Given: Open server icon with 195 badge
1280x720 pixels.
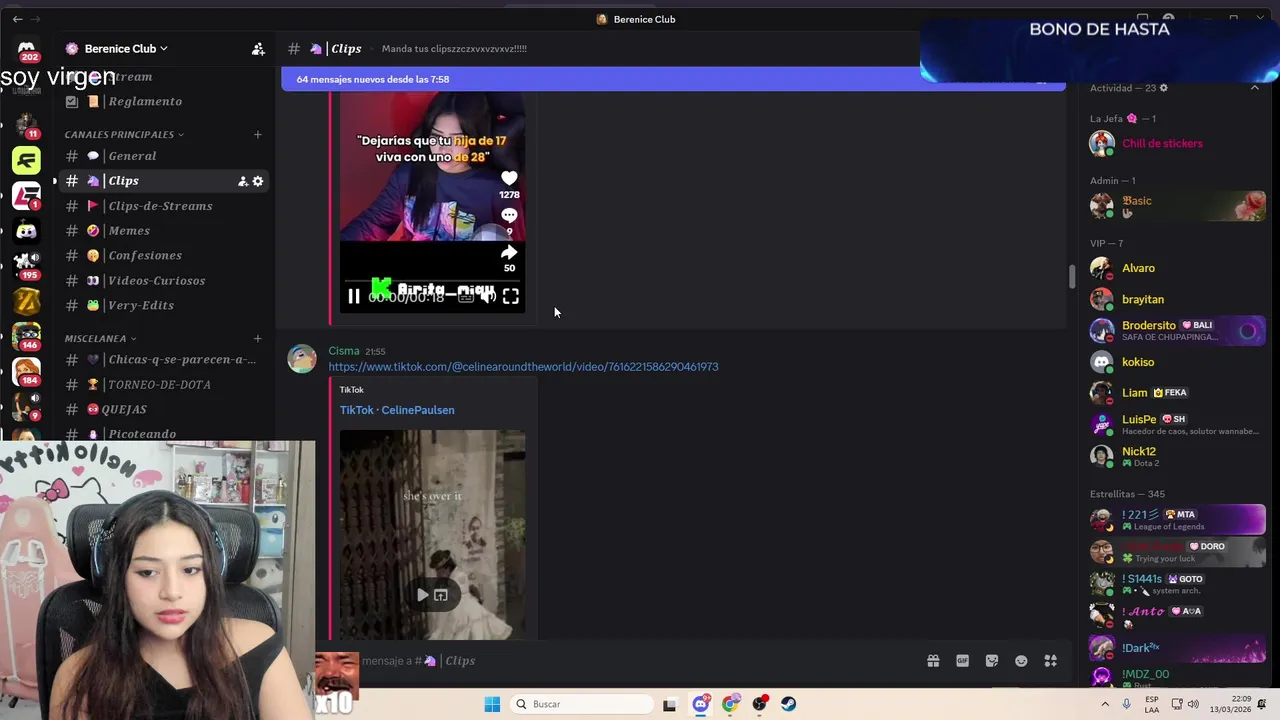Looking at the screenshot, I should point(26,265).
